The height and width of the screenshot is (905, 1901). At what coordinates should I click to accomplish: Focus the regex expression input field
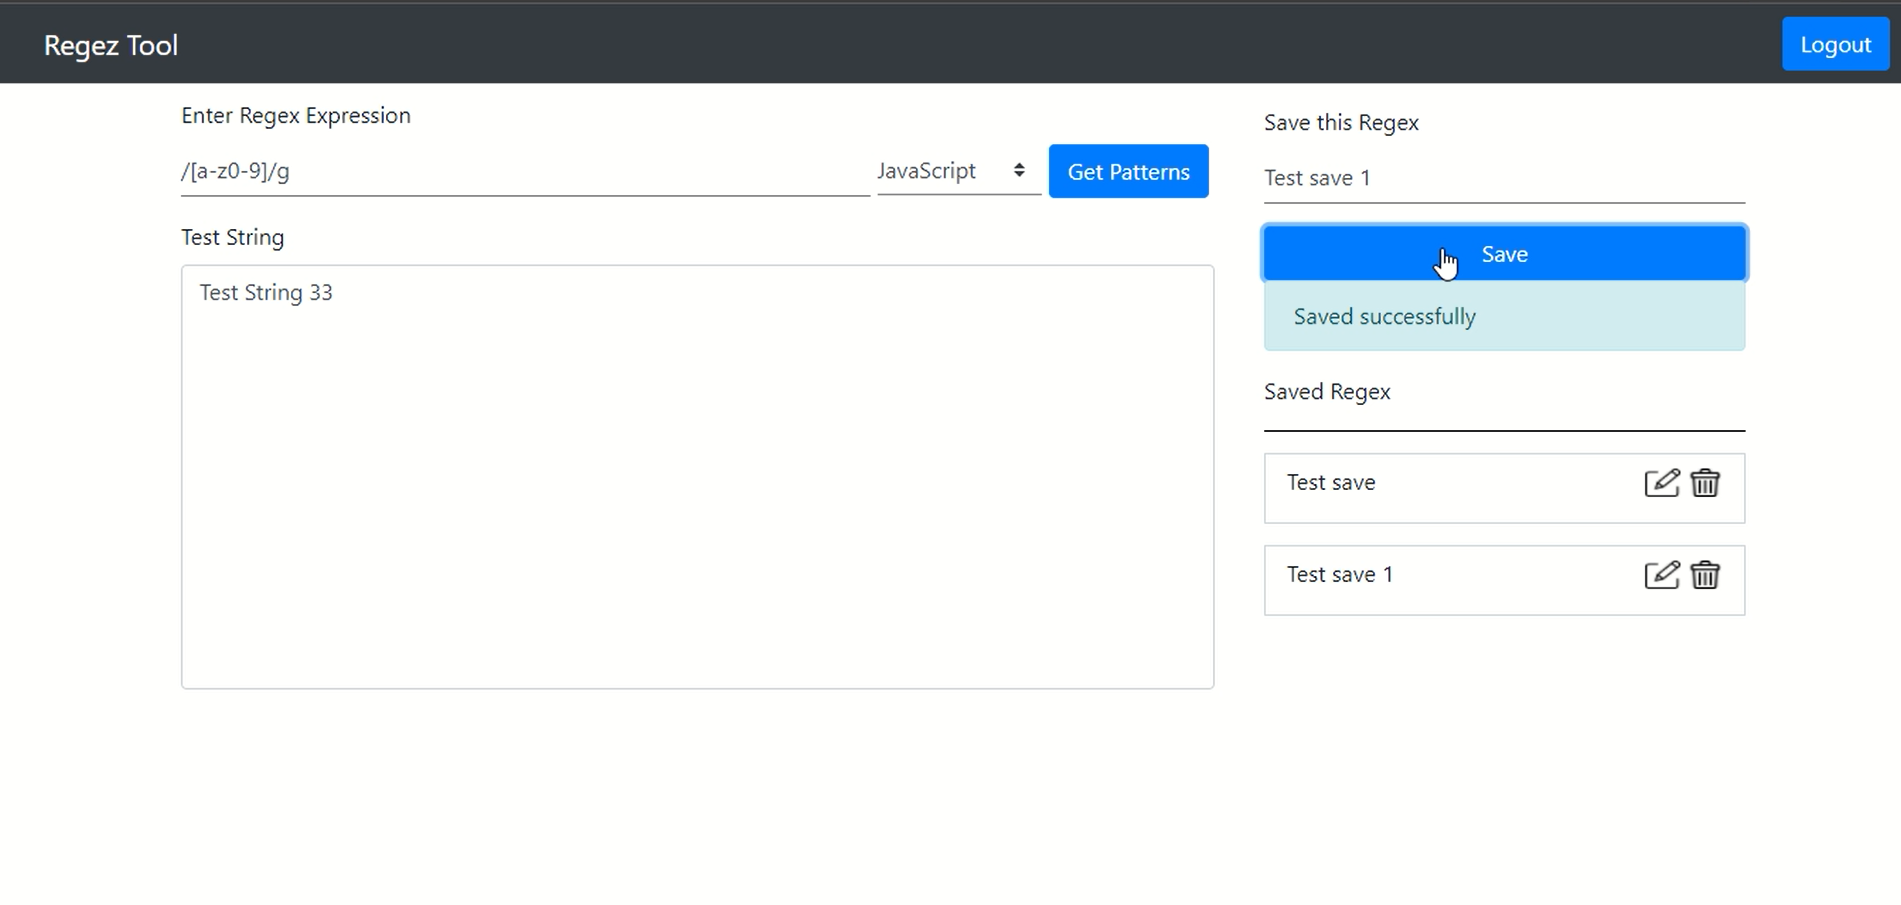525,171
